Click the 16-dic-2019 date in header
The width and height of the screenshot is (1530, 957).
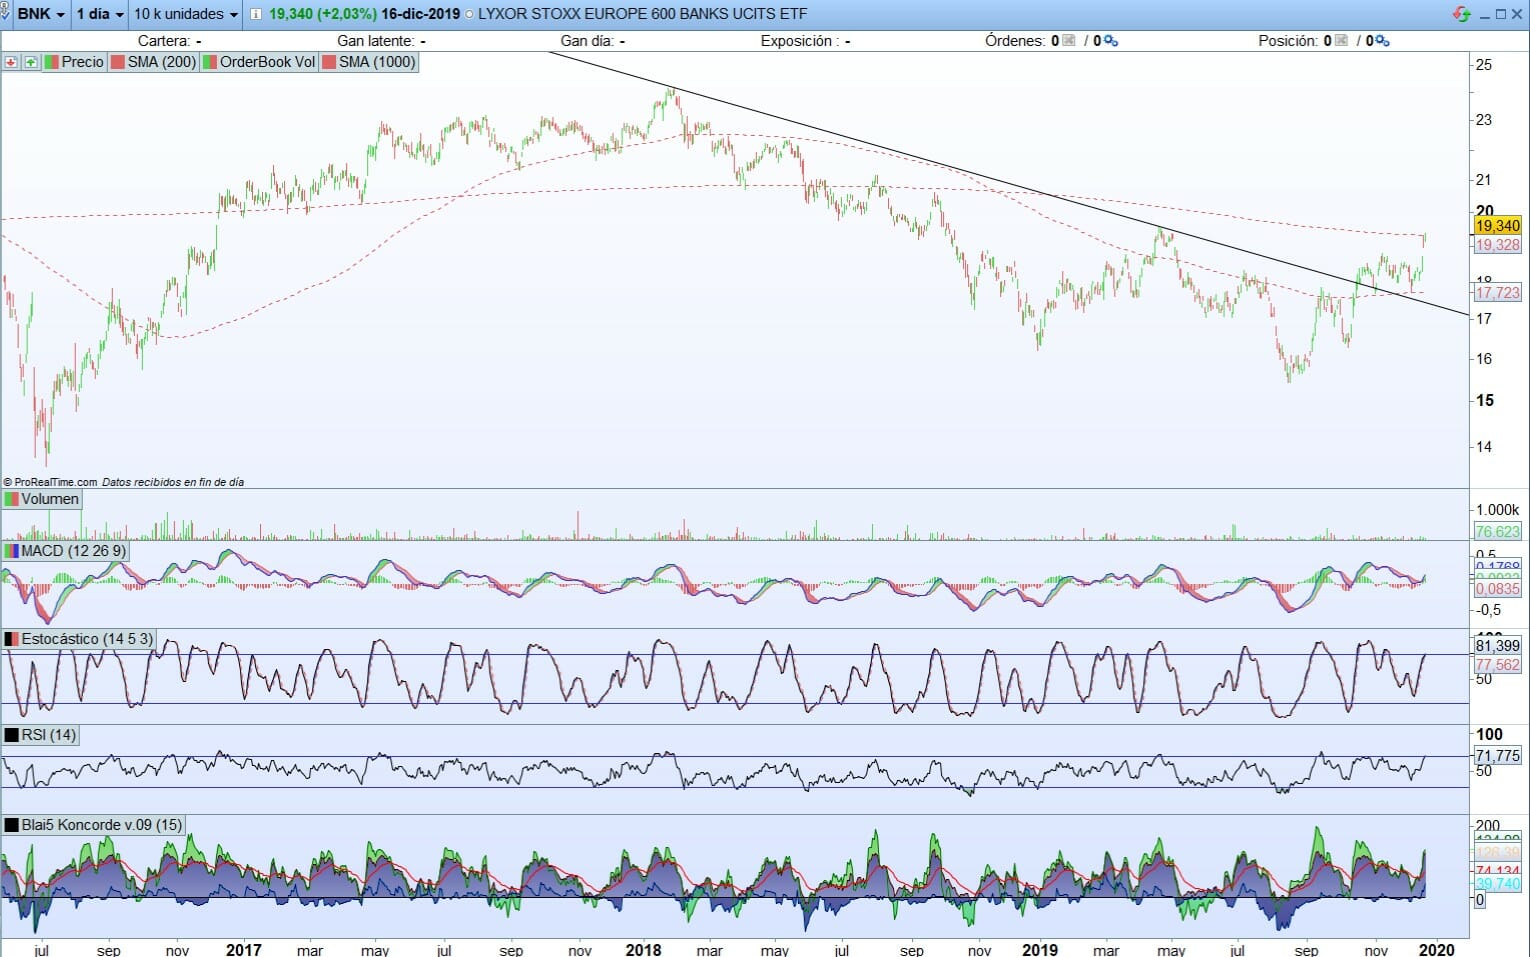point(420,14)
